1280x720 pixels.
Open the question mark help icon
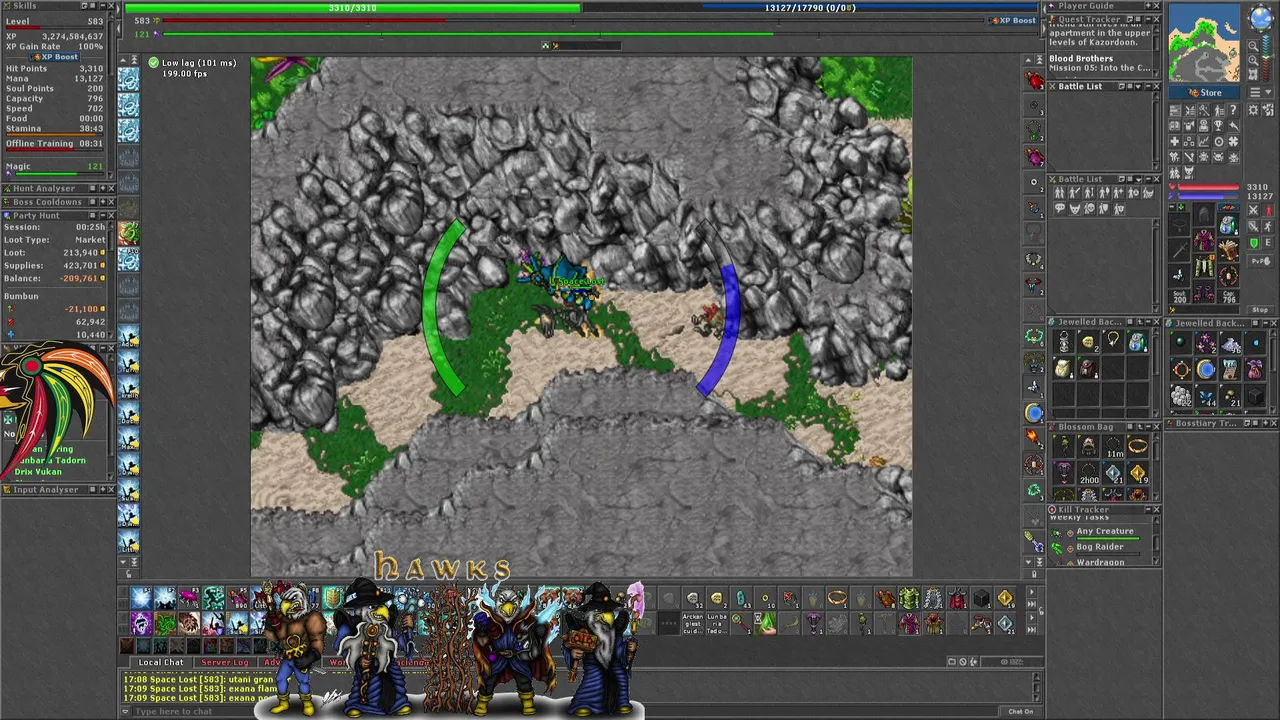[x=1233, y=110]
